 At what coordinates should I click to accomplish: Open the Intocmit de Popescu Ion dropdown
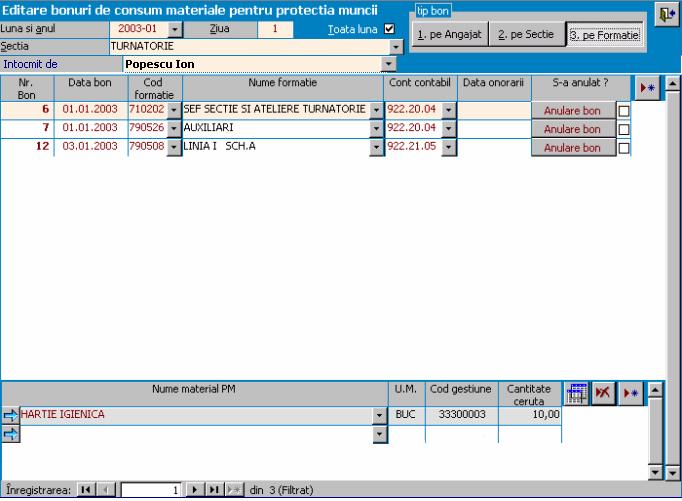click(389, 64)
